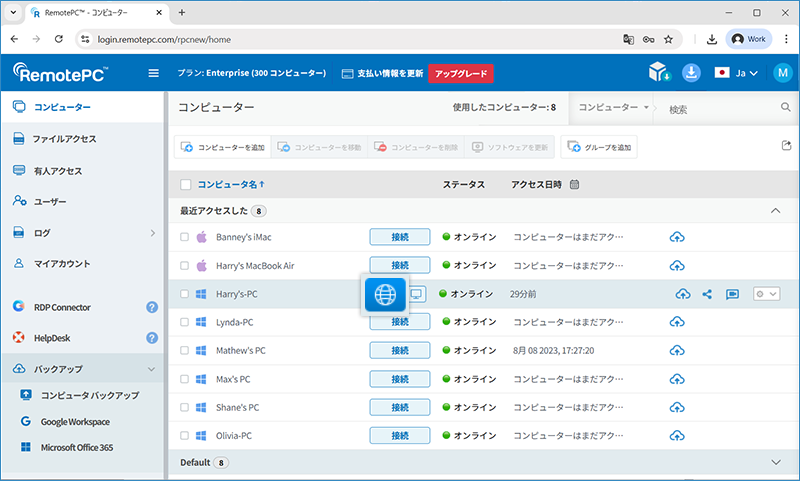Image resolution: width=800 pixels, height=481 pixels.
Task: Expand the ログ sidebar submenu arrow
Action: 152,233
